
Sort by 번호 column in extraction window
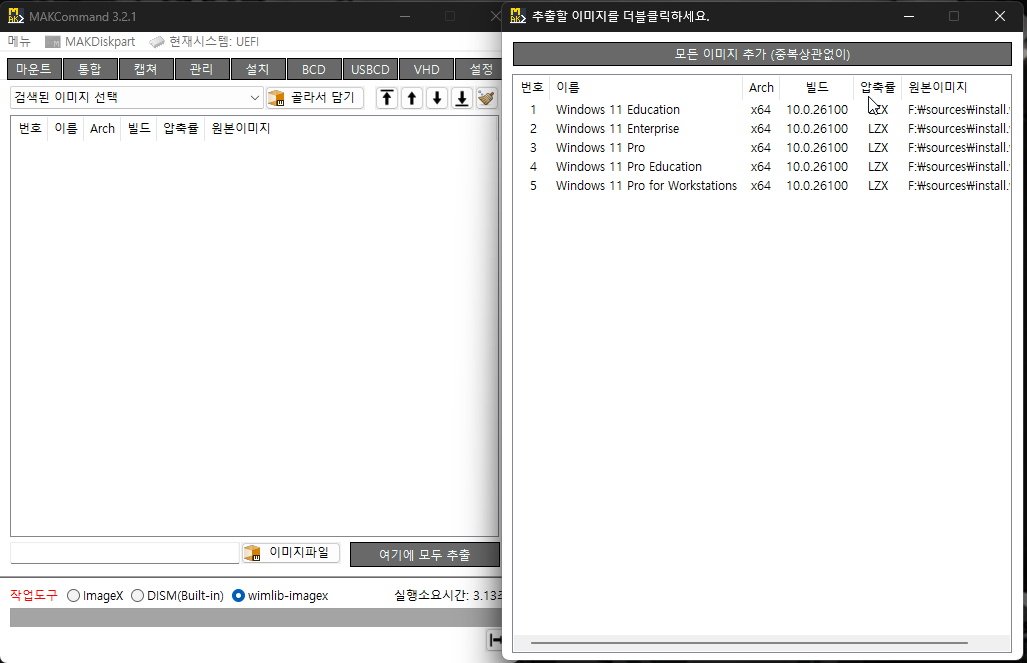click(532, 87)
